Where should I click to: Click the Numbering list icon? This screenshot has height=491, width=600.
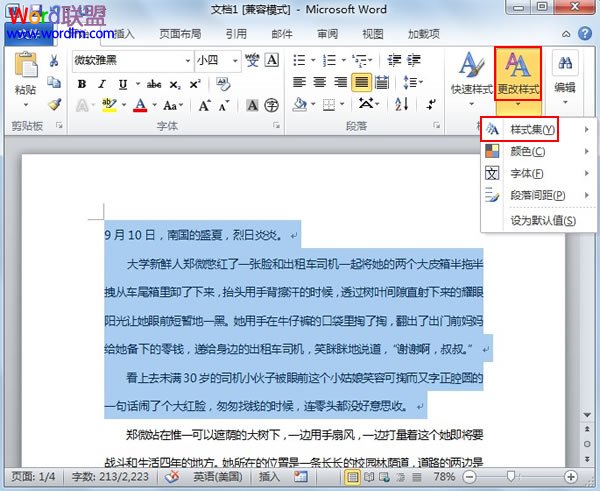click(329, 60)
